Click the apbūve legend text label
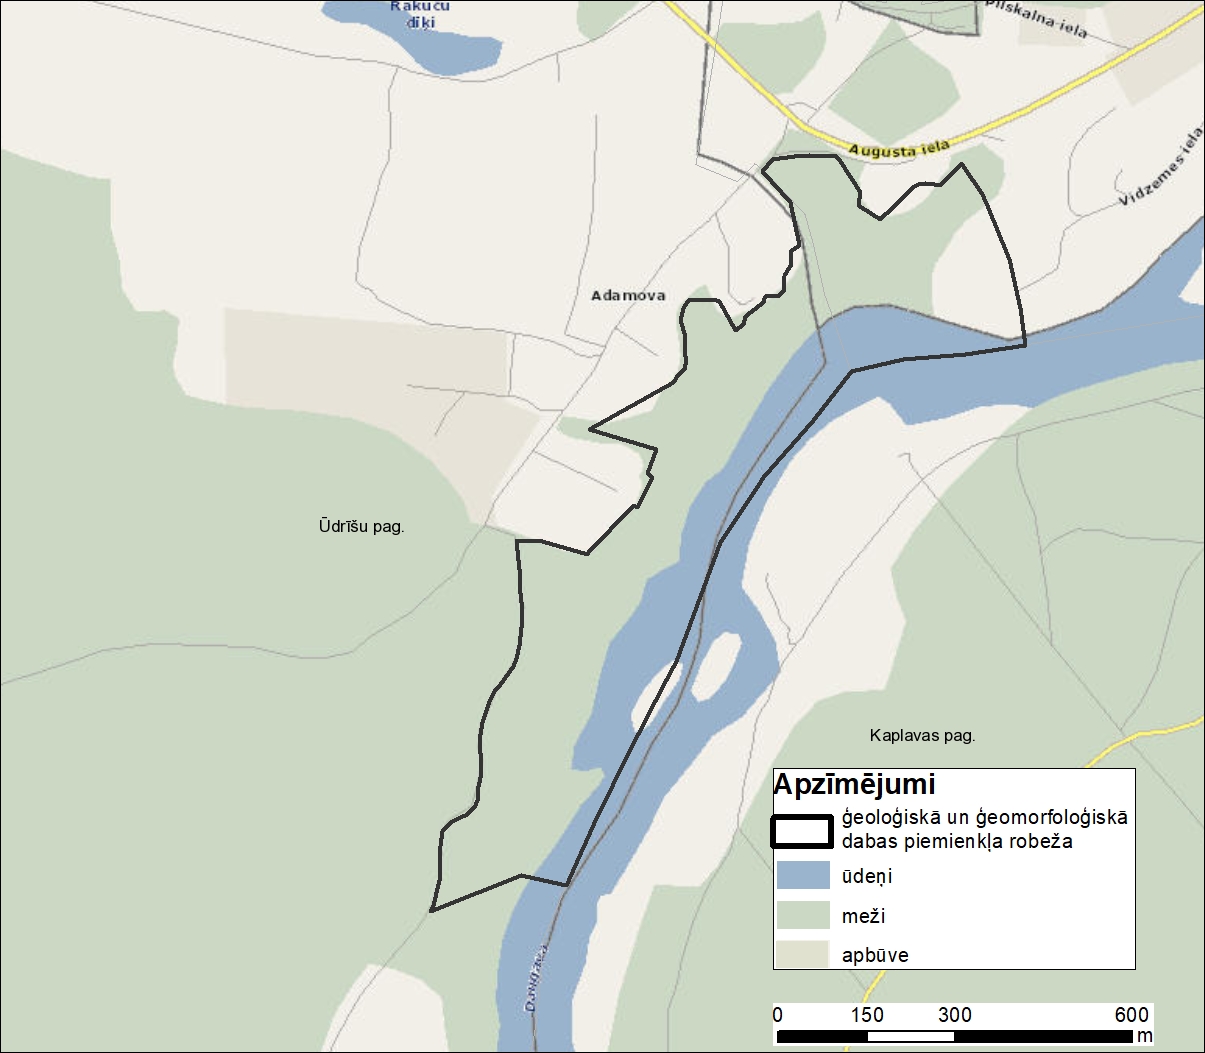Viewport: 1205px width, 1053px height. 875,955
